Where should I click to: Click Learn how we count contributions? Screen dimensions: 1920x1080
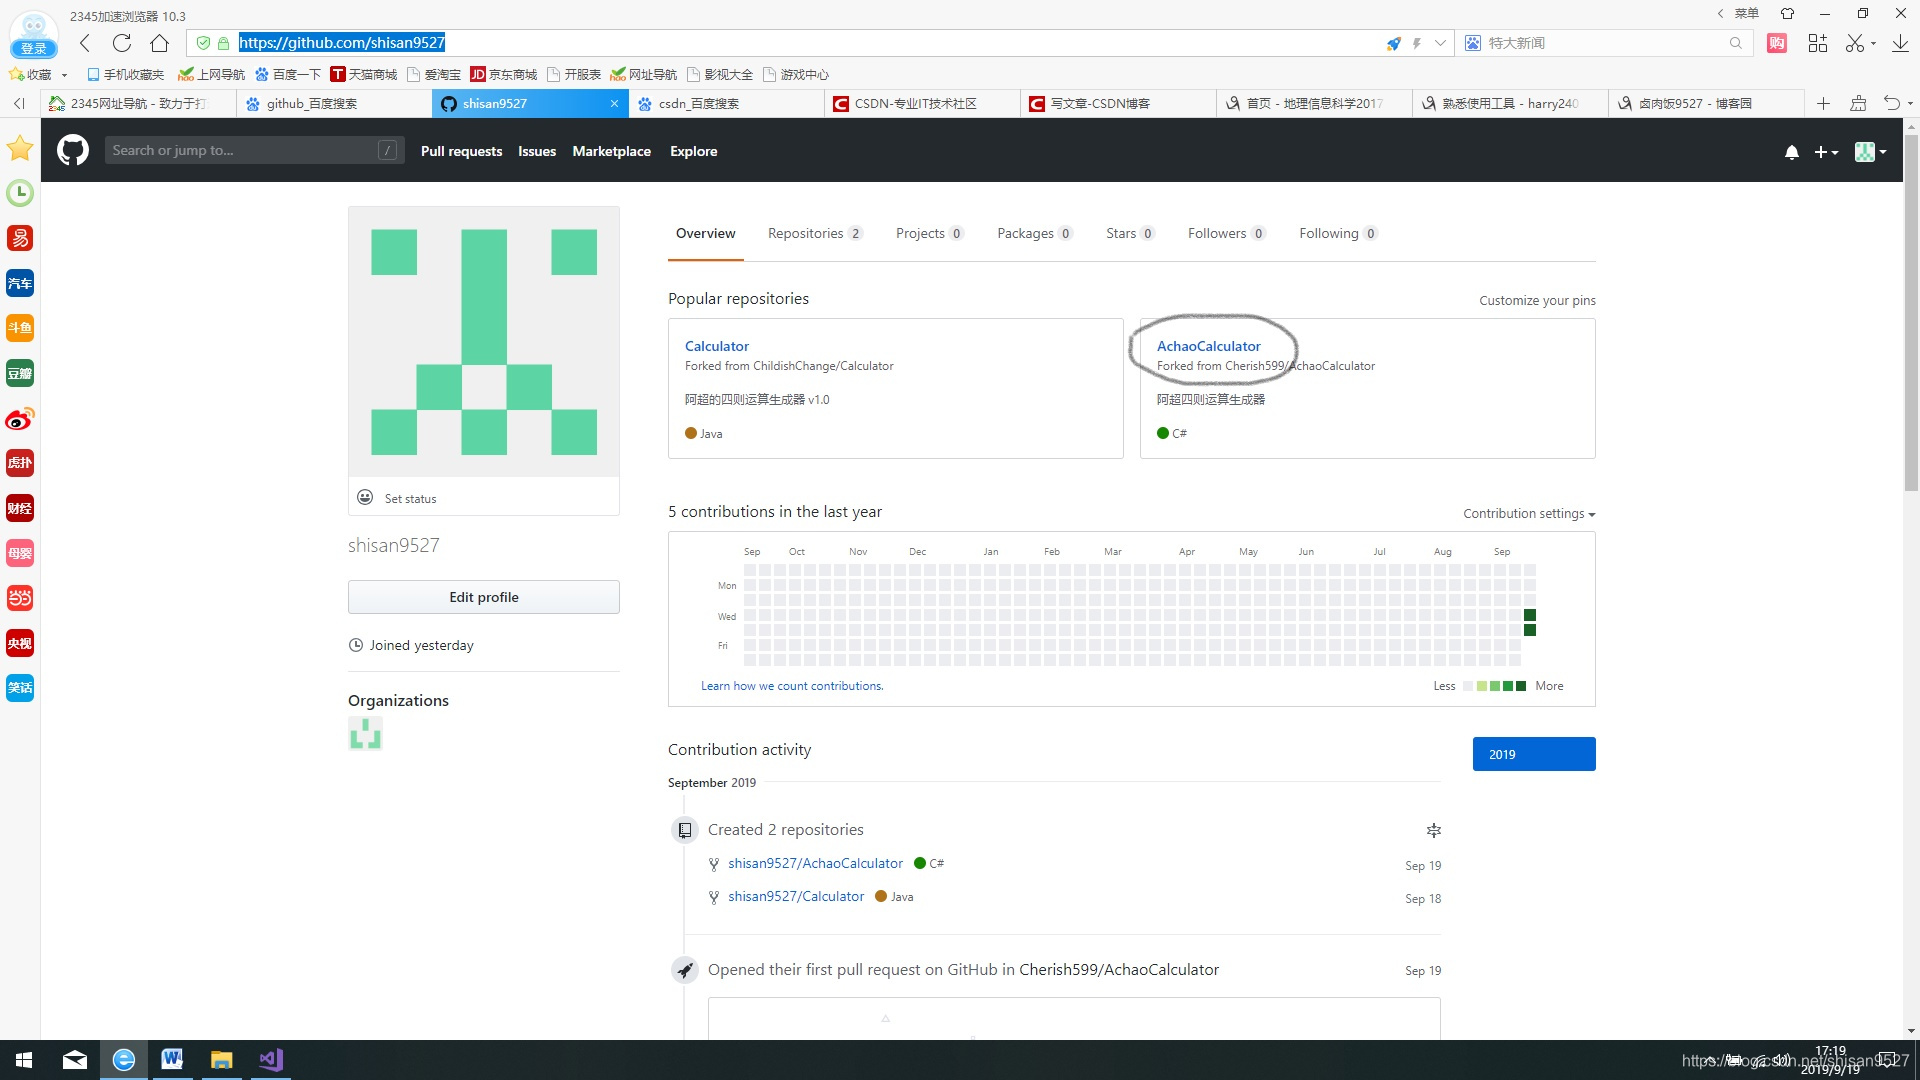click(792, 686)
